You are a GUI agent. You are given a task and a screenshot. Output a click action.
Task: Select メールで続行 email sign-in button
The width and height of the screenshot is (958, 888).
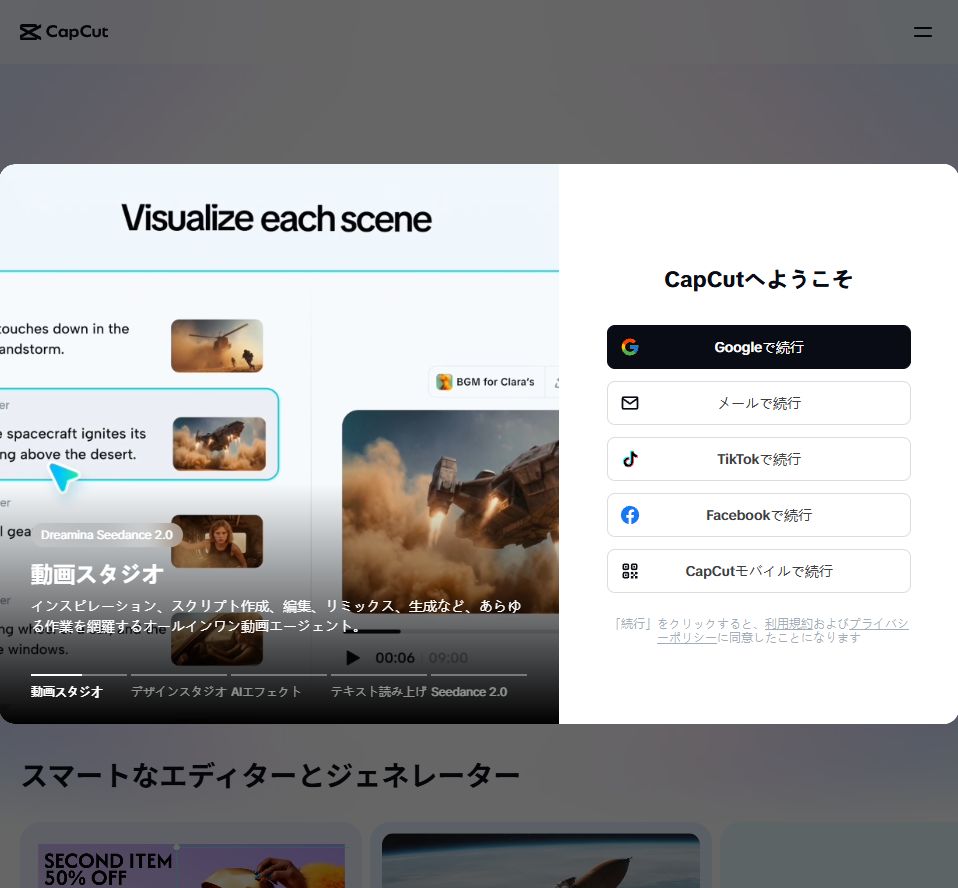758,403
